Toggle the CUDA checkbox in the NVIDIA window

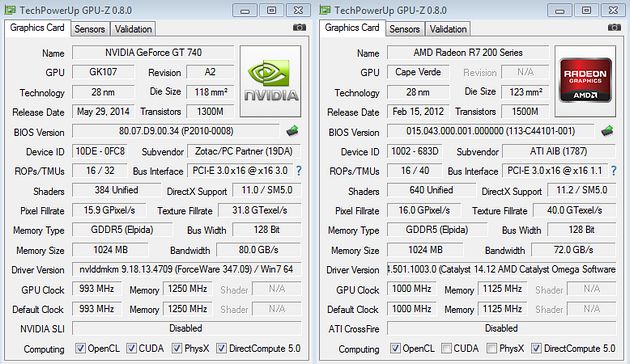pos(131,348)
